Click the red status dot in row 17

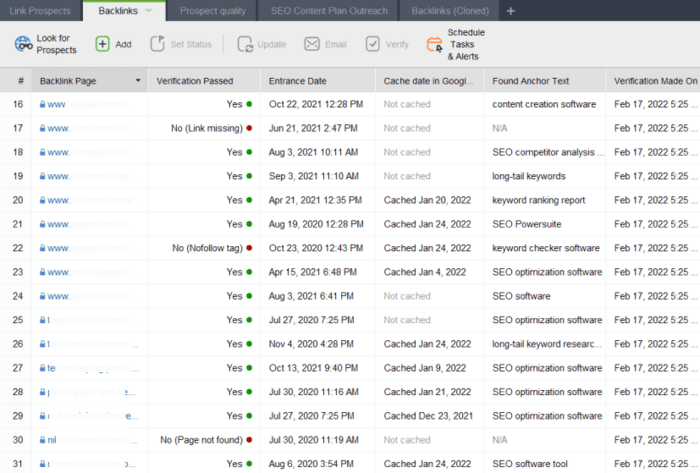pos(249,128)
